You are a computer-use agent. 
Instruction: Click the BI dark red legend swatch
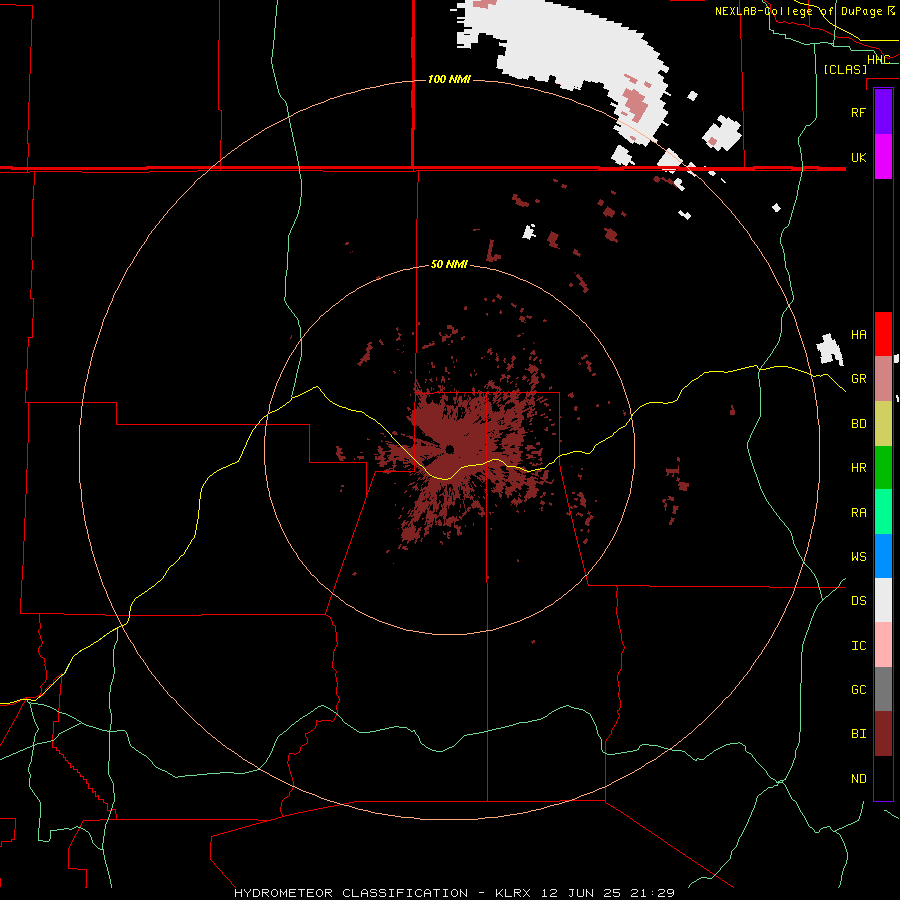[x=883, y=734]
